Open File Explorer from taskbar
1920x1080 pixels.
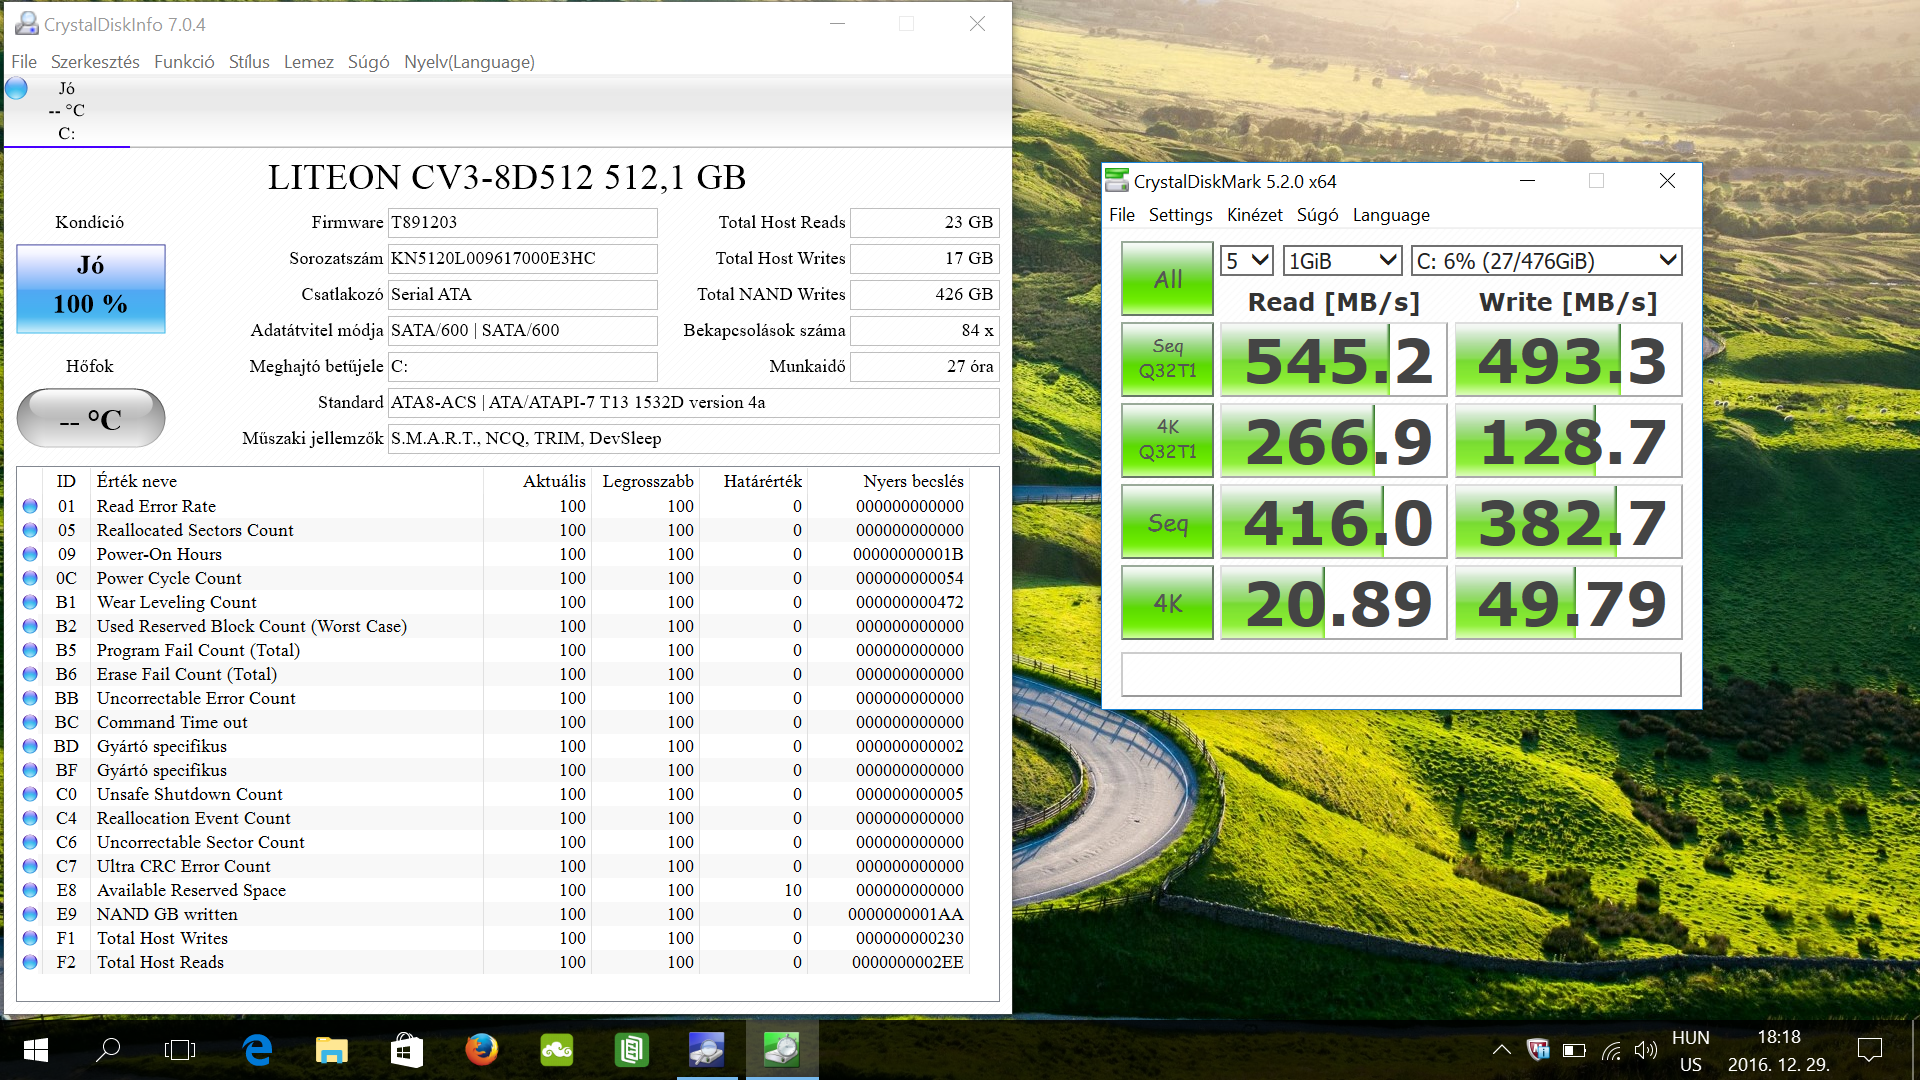[331, 1049]
